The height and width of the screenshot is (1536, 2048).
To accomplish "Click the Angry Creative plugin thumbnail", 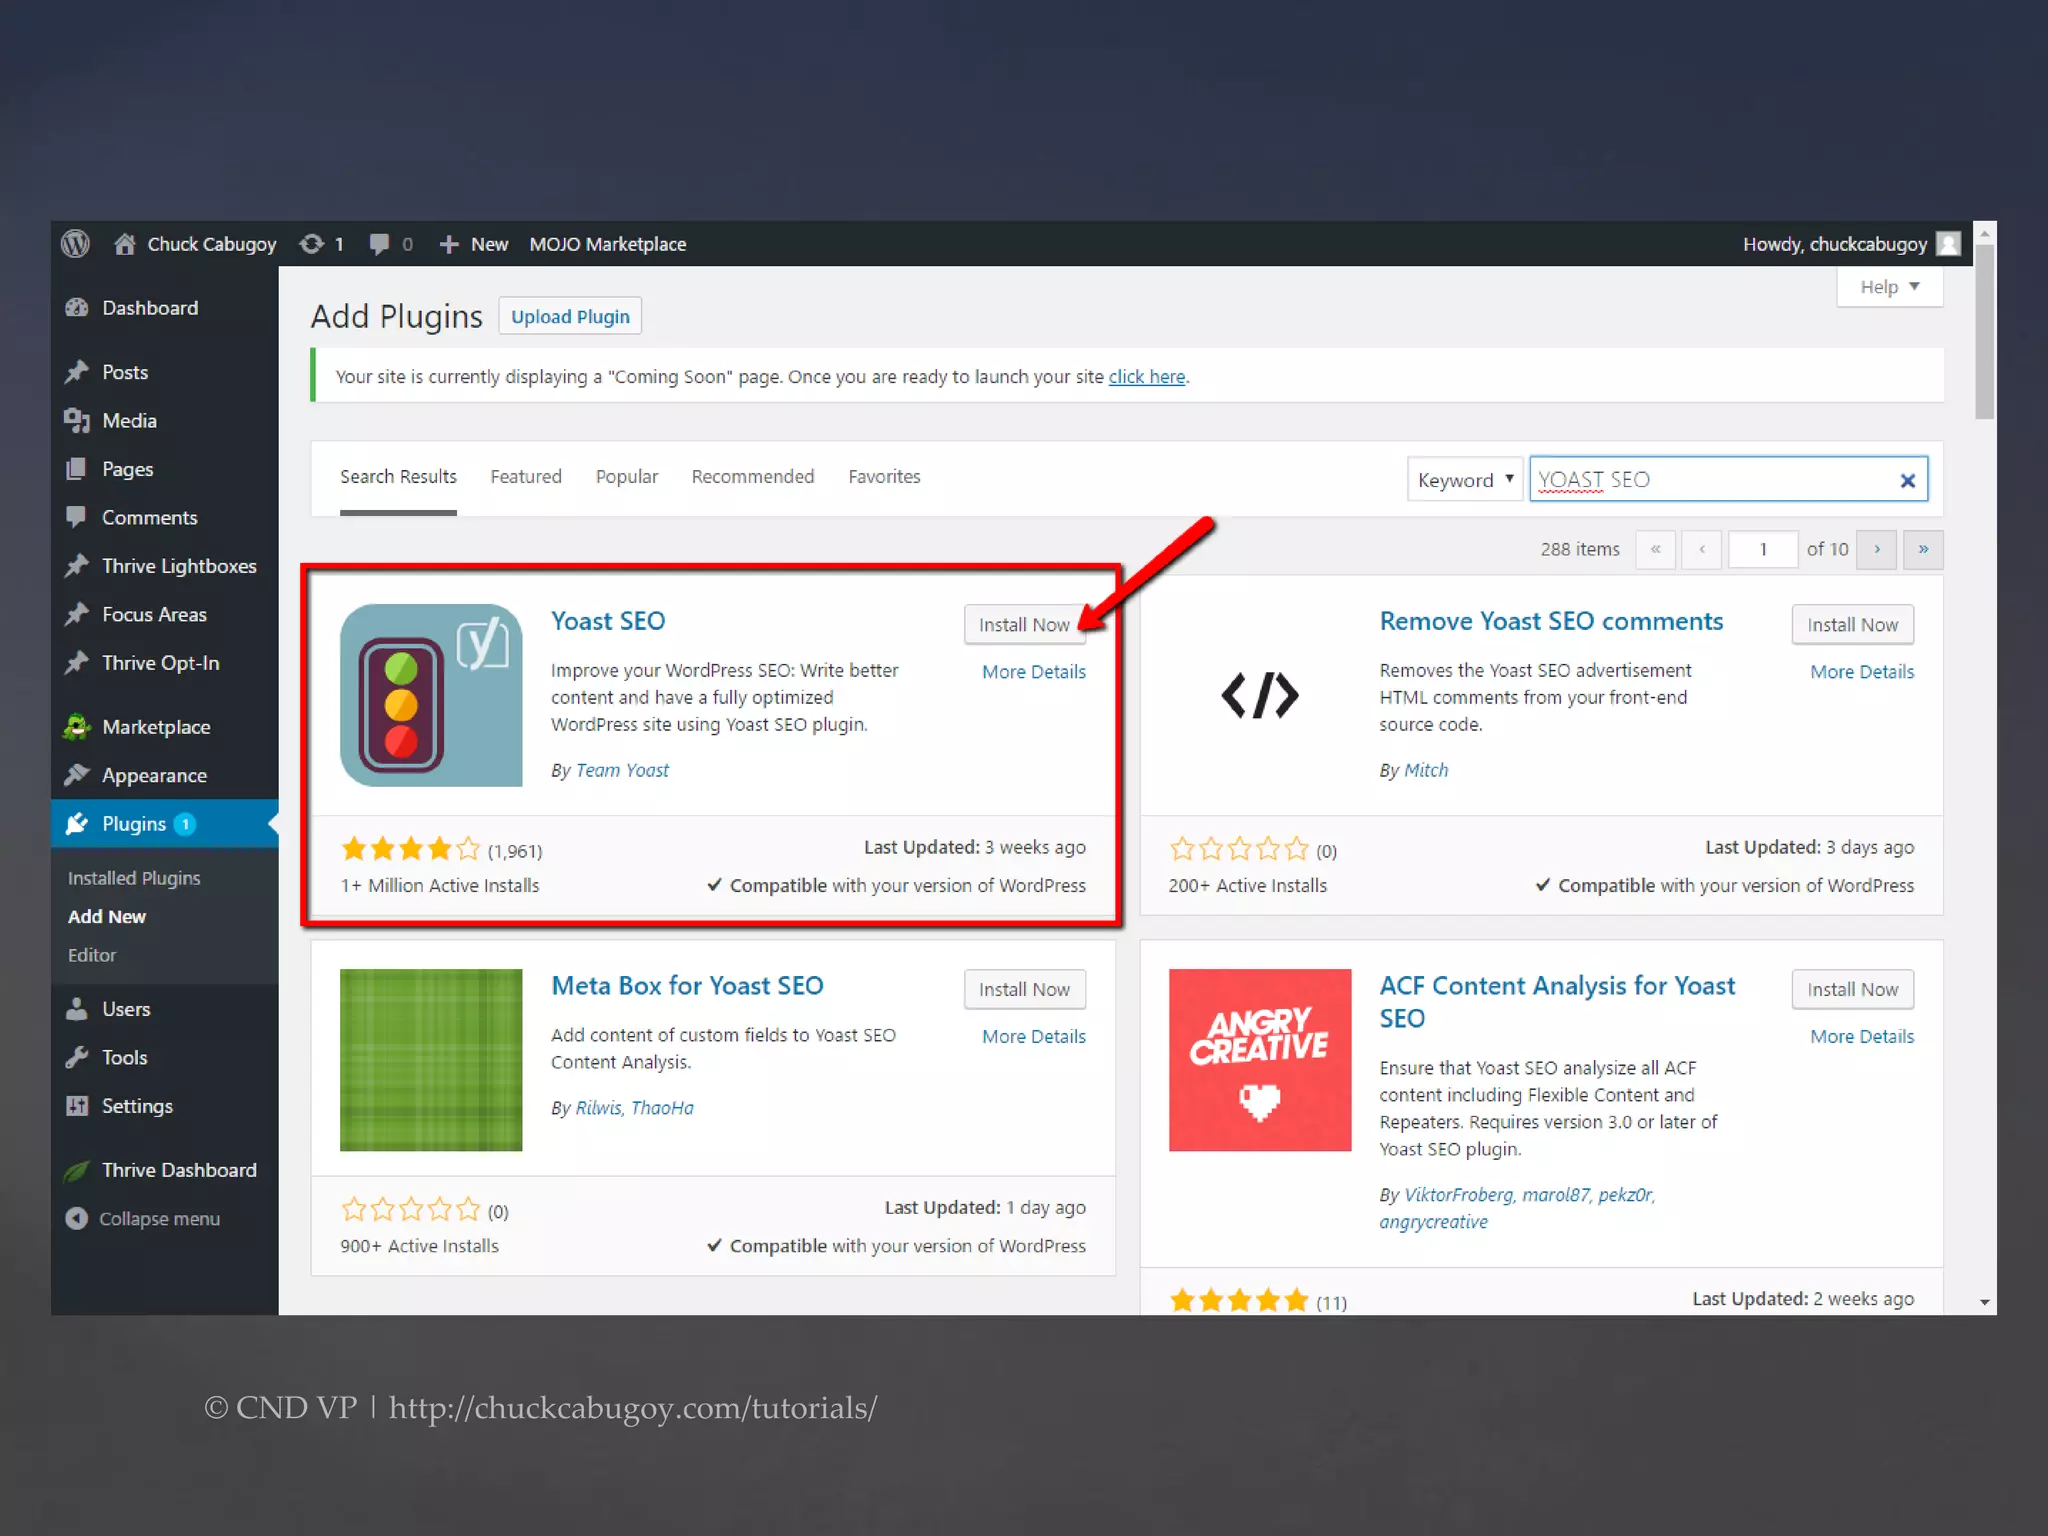I will (x=1260, y=1060).
